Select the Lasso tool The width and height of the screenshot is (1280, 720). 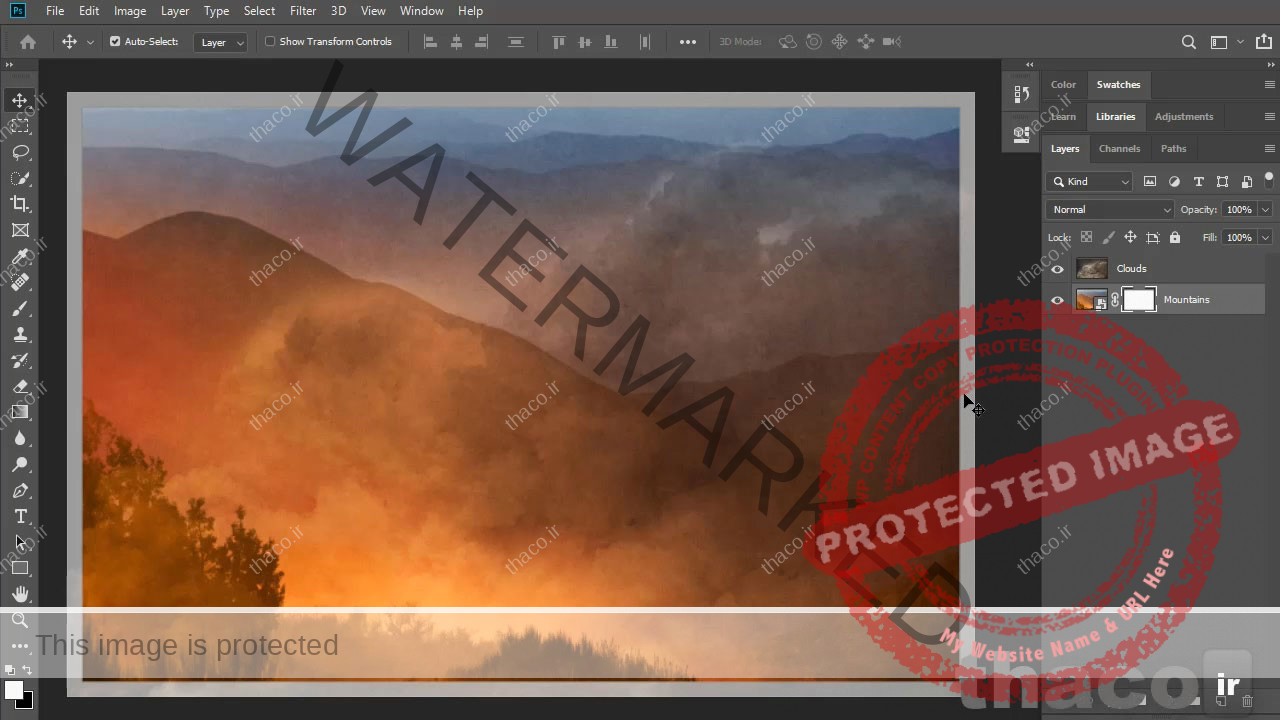(20, 152)
